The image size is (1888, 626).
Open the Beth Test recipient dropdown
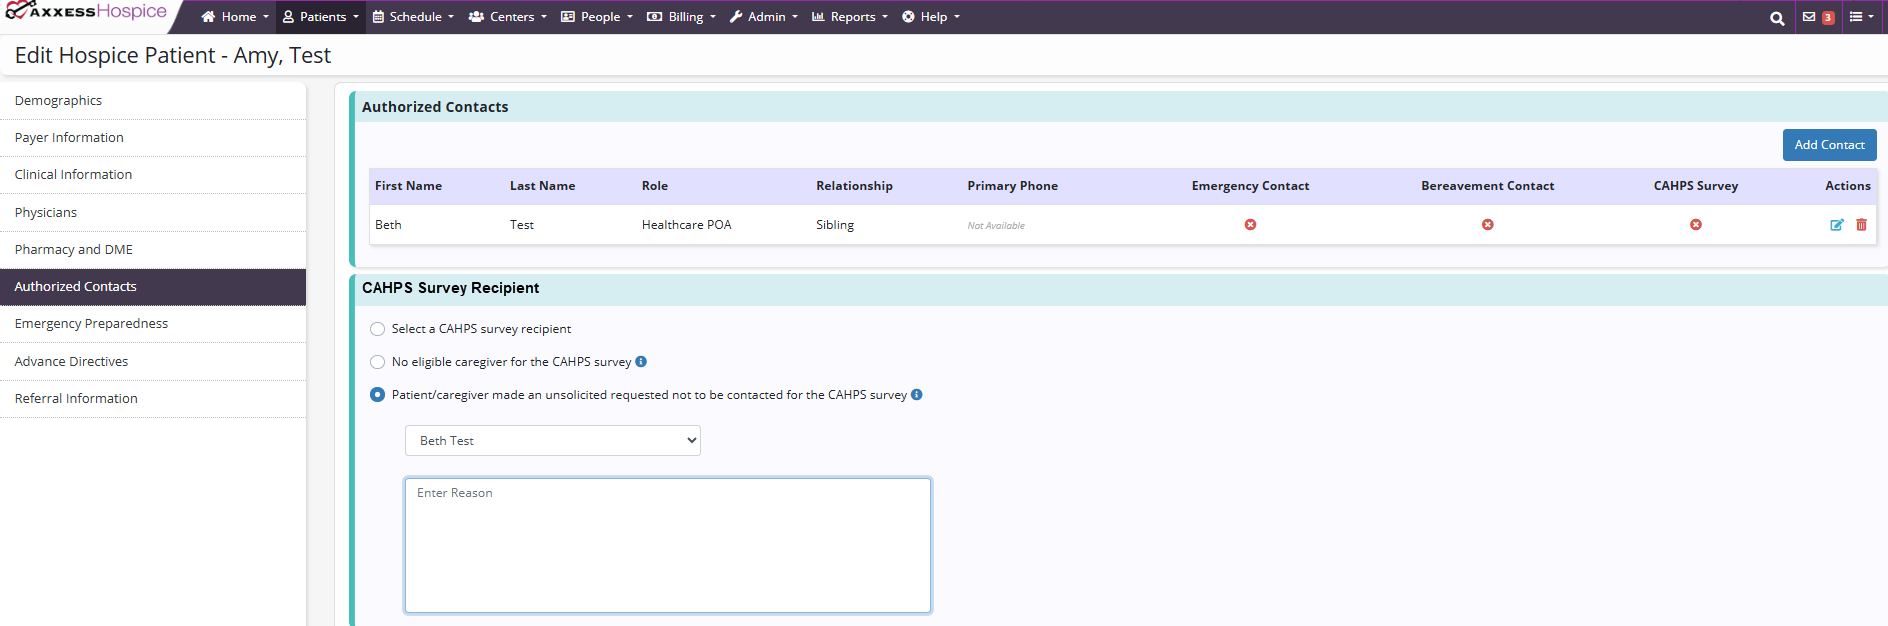click(x=552, y=441)
